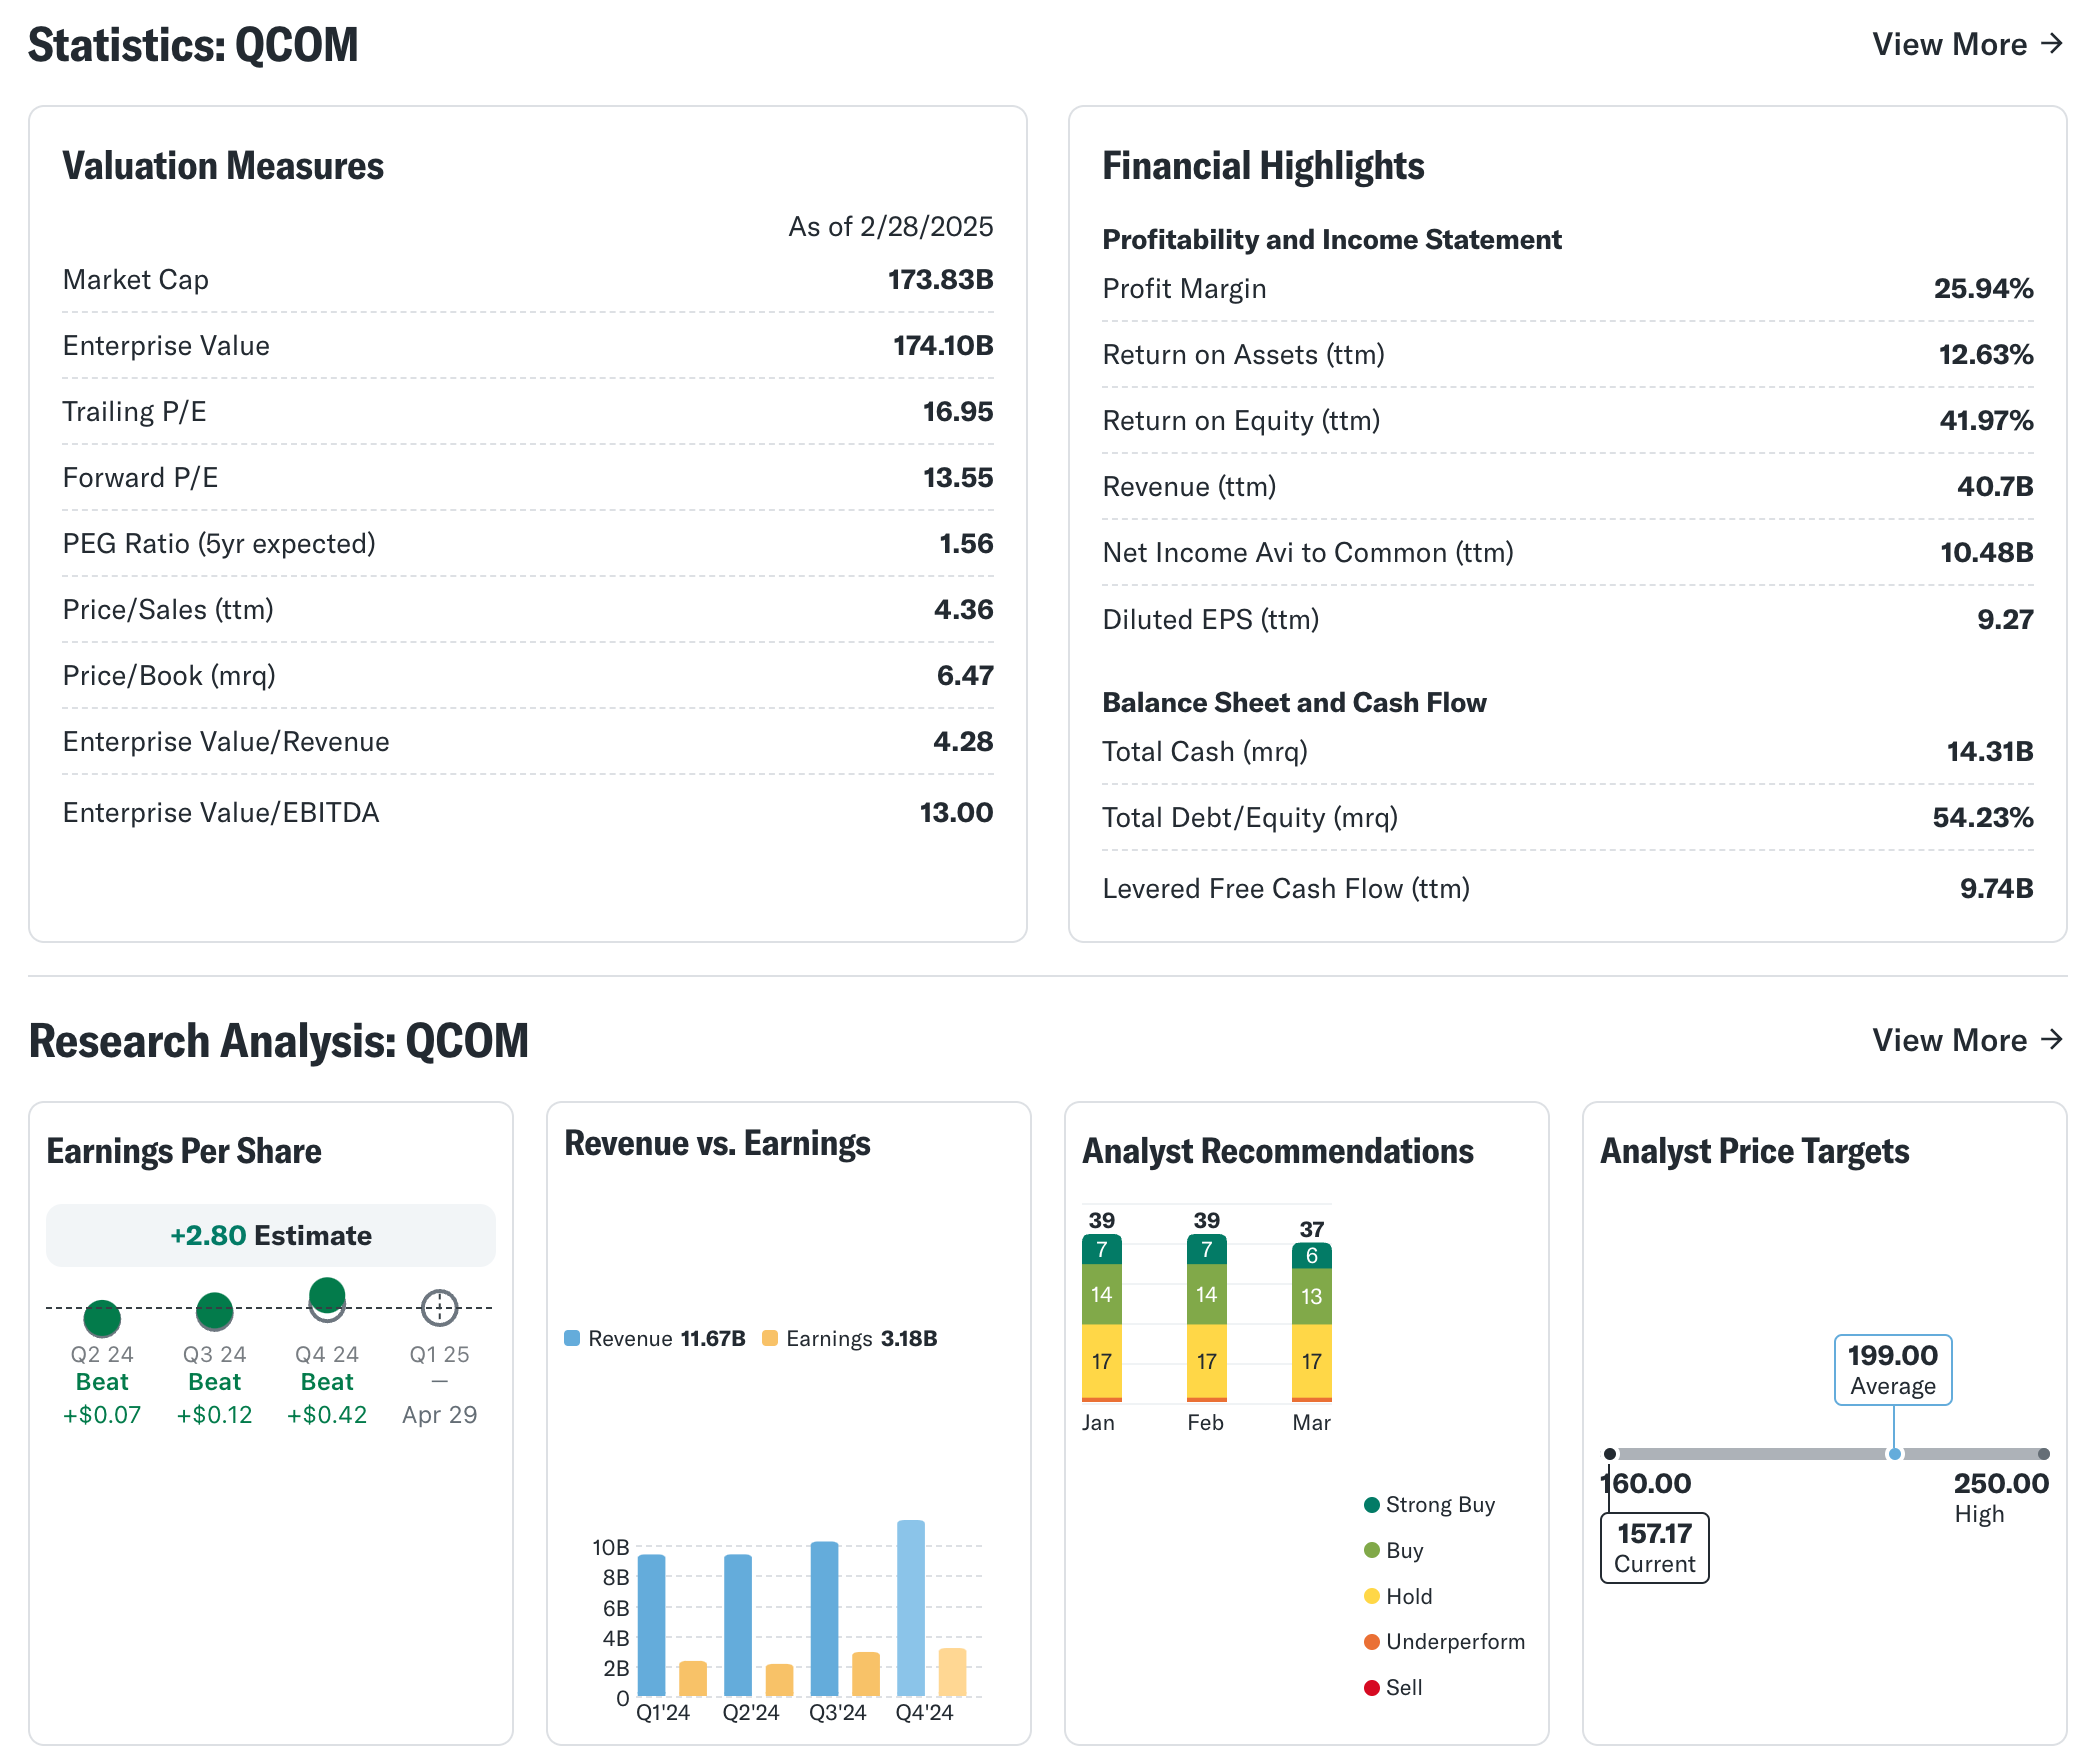Click the +2.80 Estimate banner
The height and width of the screenshot is (1758, 2086).
pos(271,1236)
